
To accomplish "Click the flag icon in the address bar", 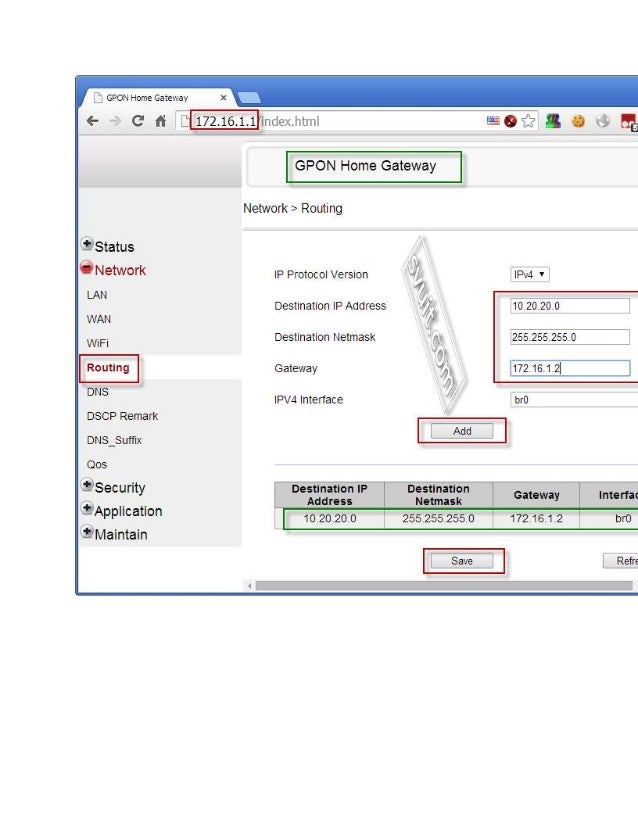I will pos(493,121).
